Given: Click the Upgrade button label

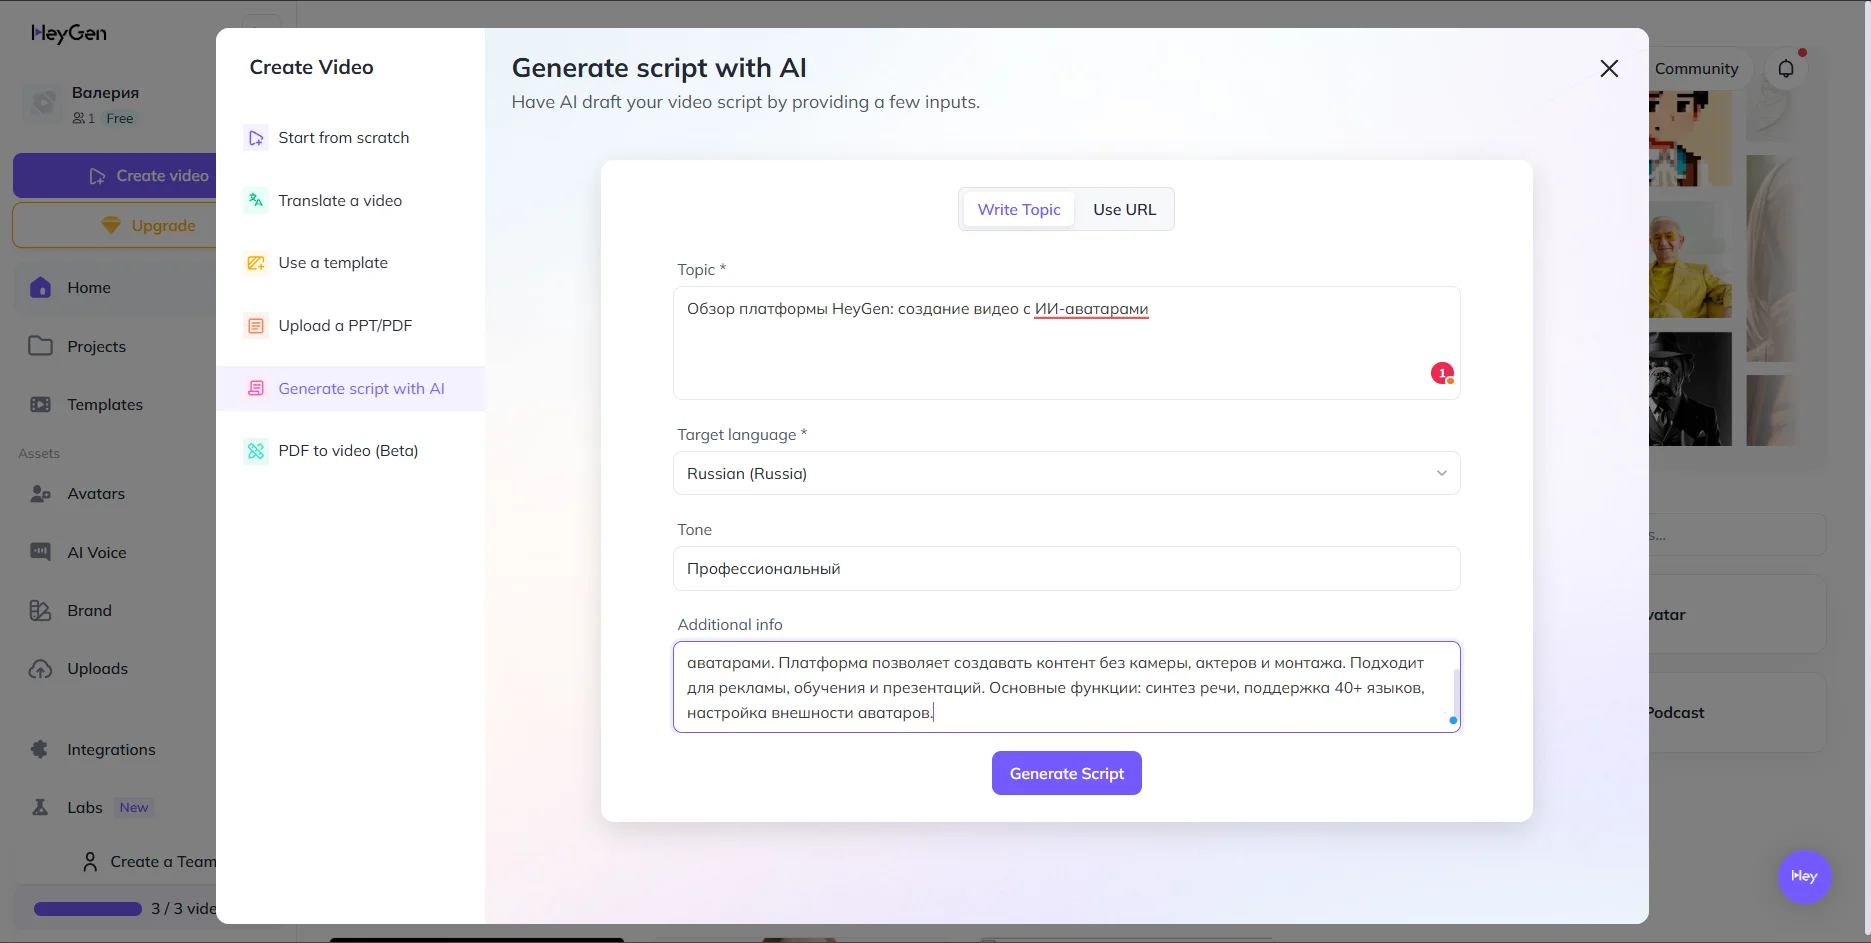Looking at the screenshot, I should [164, 226].
